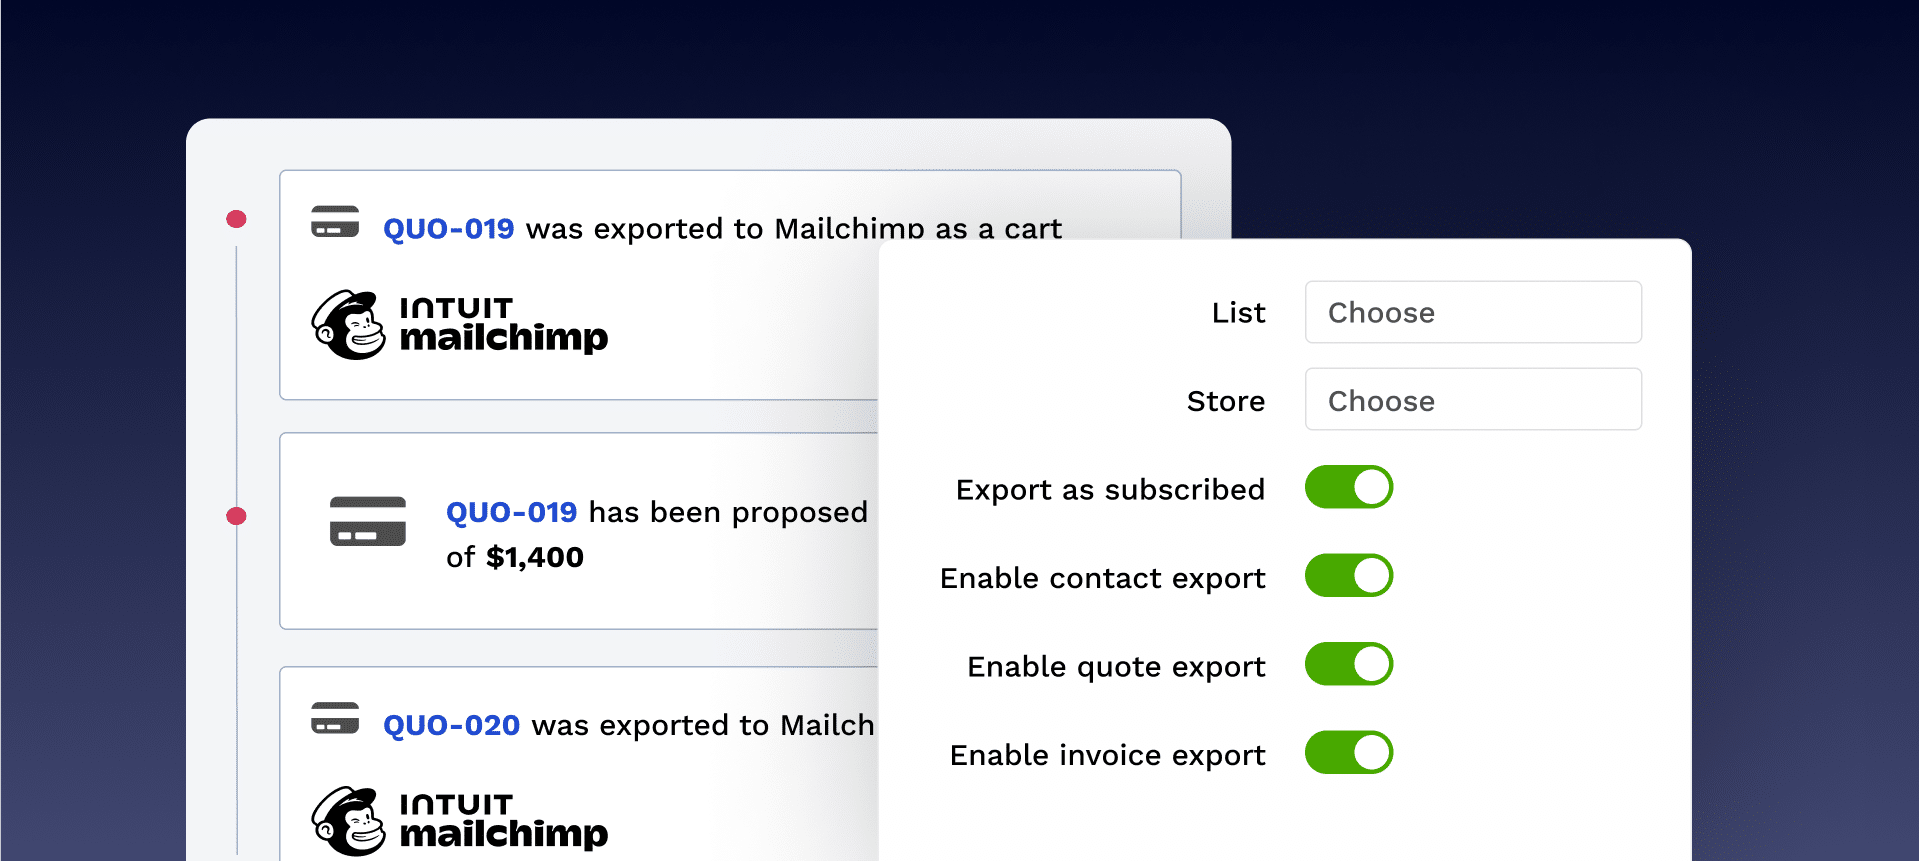Click the Mailchimp monkey logo in bottom card
Image resolution: width=1919 pixels, height=861 pixels.
click(348, 821)
